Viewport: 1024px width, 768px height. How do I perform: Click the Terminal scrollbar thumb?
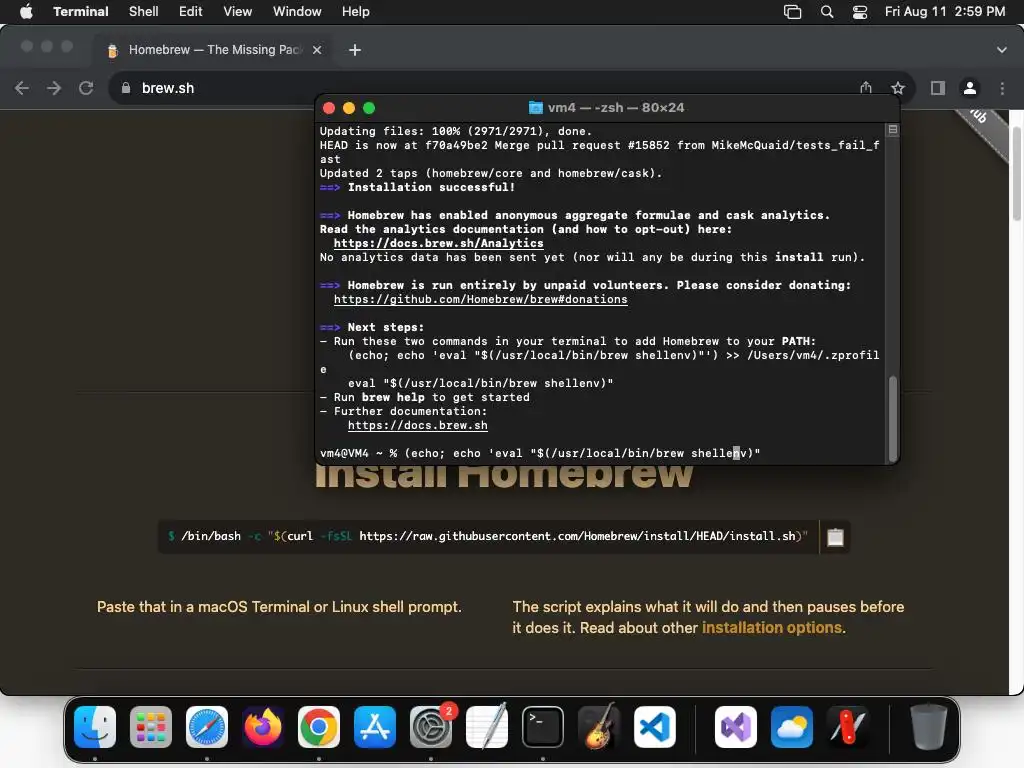(892, 418)
